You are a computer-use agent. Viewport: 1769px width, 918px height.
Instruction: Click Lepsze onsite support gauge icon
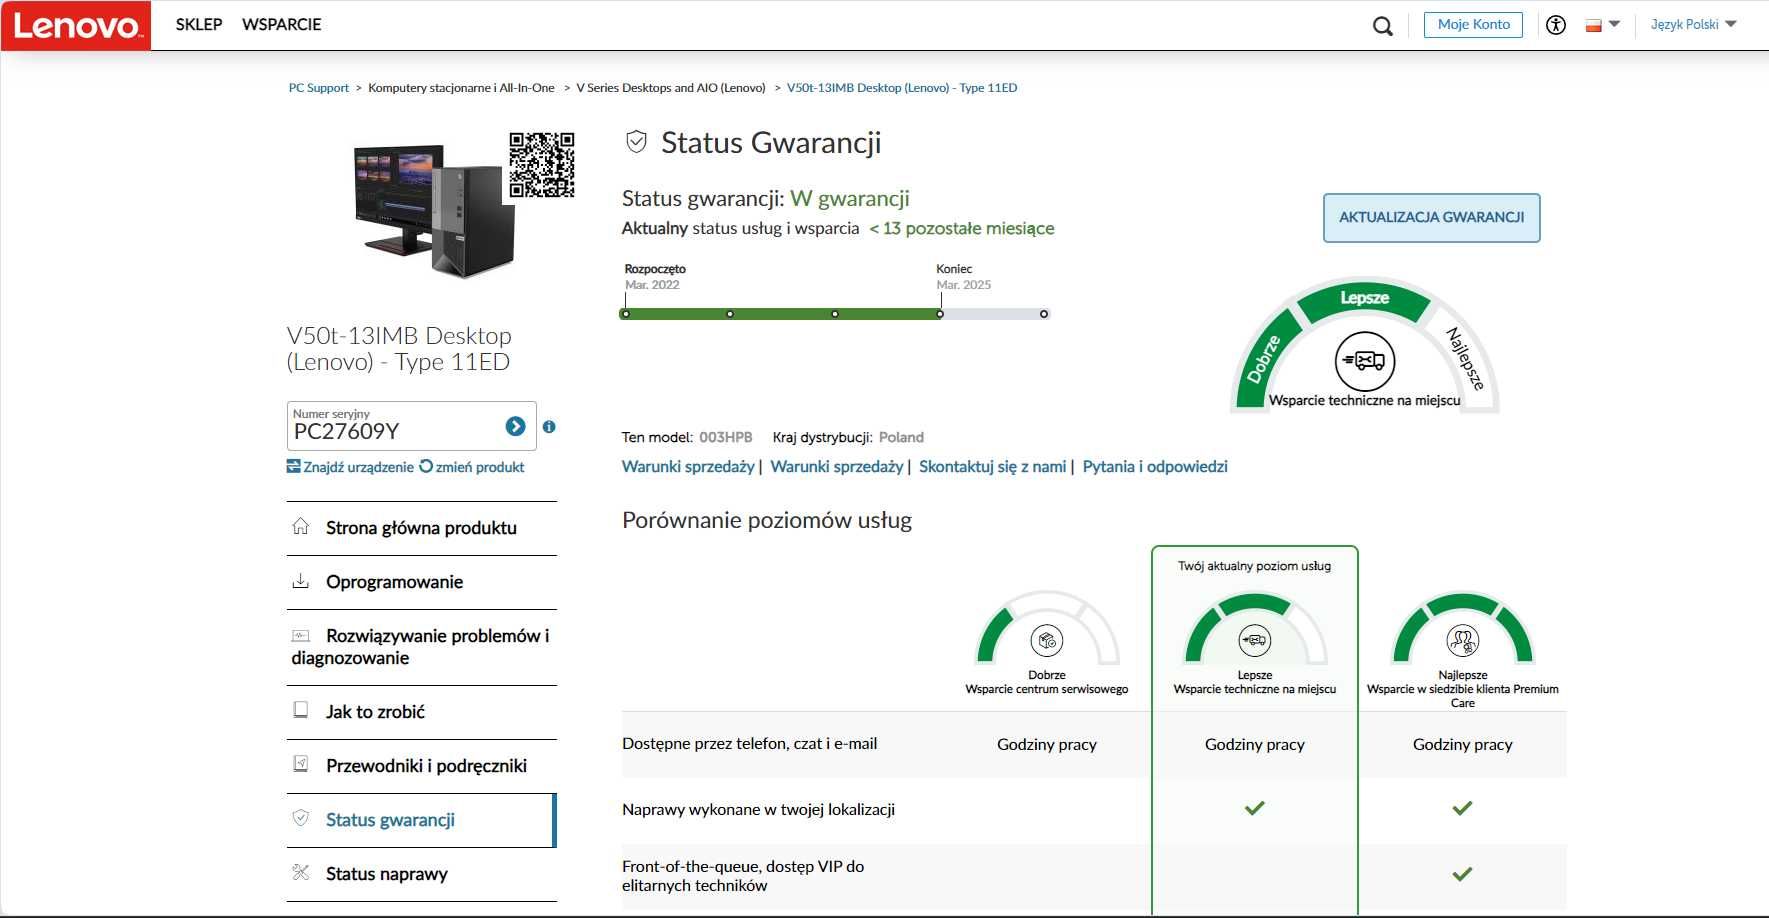coord(1255,640)
